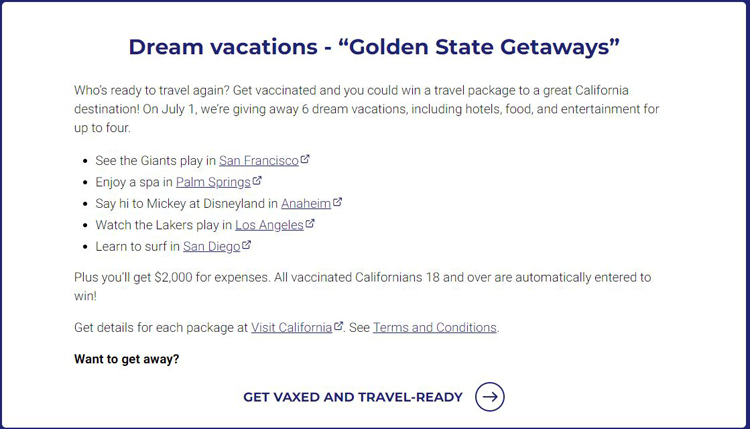Click the external-link icon next to Anaheim
Viewport: 750px width, 429px height.
(337, 202)
